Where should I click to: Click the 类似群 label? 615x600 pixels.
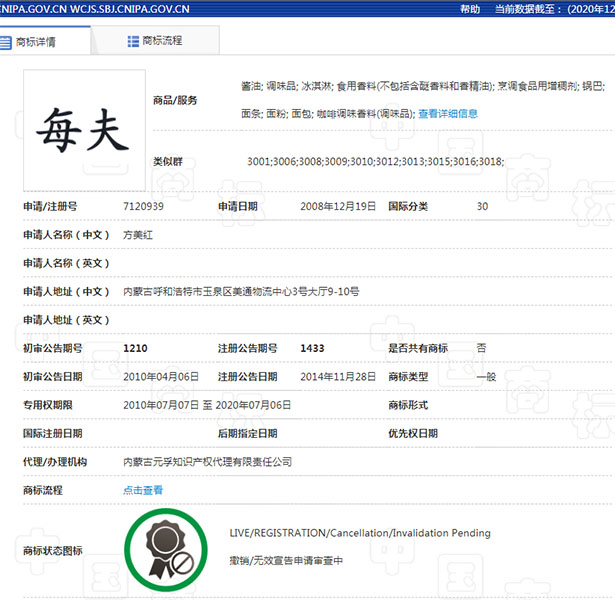[x=168, y=162]
